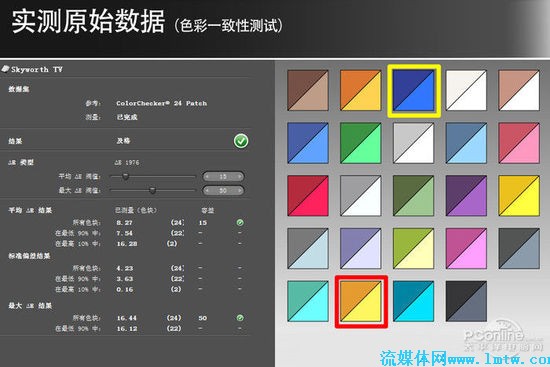Click green check beside max tolerance 50
The width and height of the screenshot is (550, 367).
(240, 318)
